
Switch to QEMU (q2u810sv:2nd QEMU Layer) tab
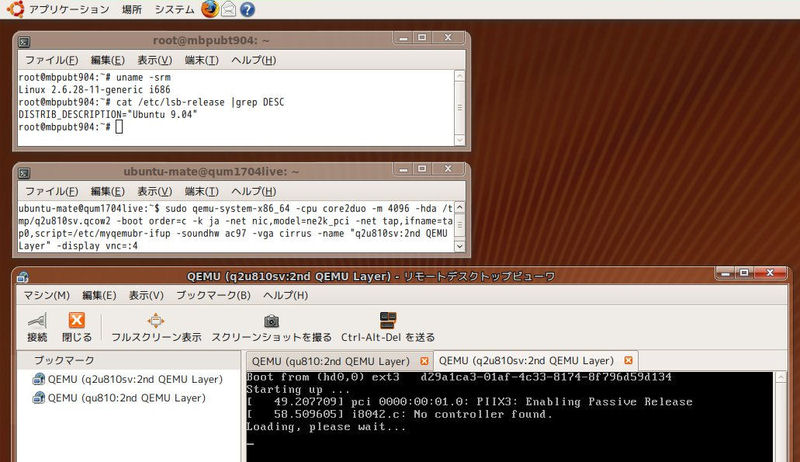(x=527, y=361)
